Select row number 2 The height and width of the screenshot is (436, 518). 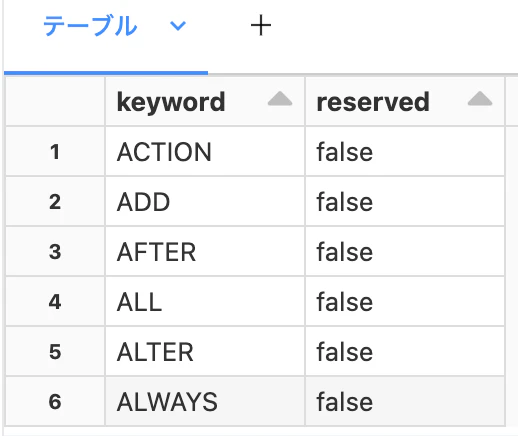click(55, 201)
